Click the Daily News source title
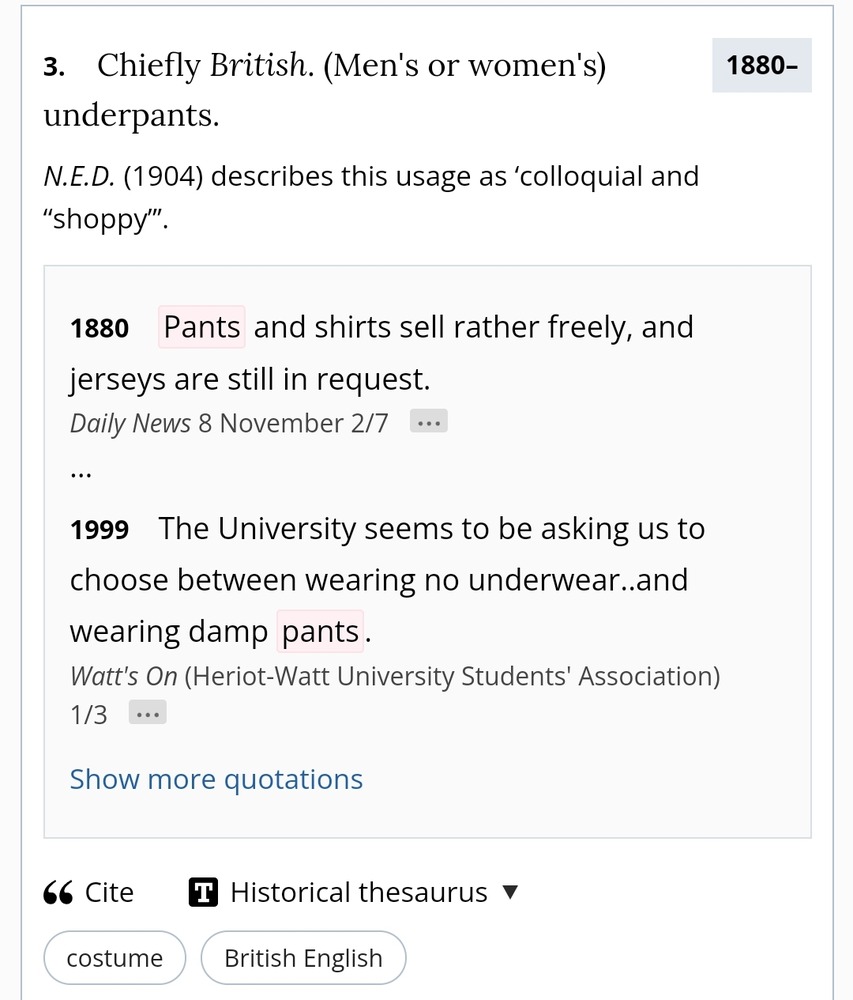This screenshot has height=1000, width=853. pos(130,423)
